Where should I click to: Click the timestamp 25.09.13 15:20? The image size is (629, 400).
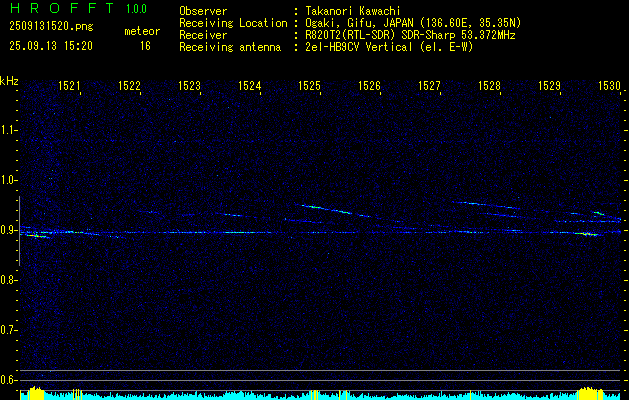(51, 46)
